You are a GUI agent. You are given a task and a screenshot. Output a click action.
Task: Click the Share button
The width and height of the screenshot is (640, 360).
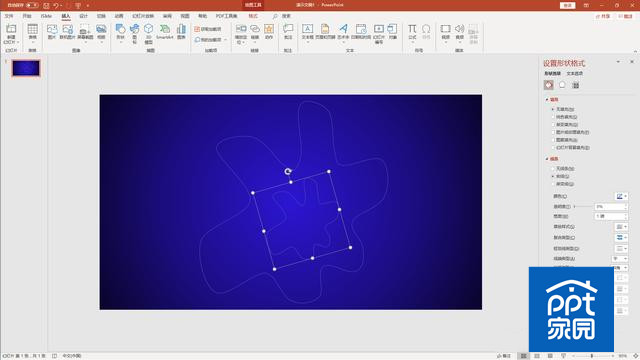[x=603, y=16]
